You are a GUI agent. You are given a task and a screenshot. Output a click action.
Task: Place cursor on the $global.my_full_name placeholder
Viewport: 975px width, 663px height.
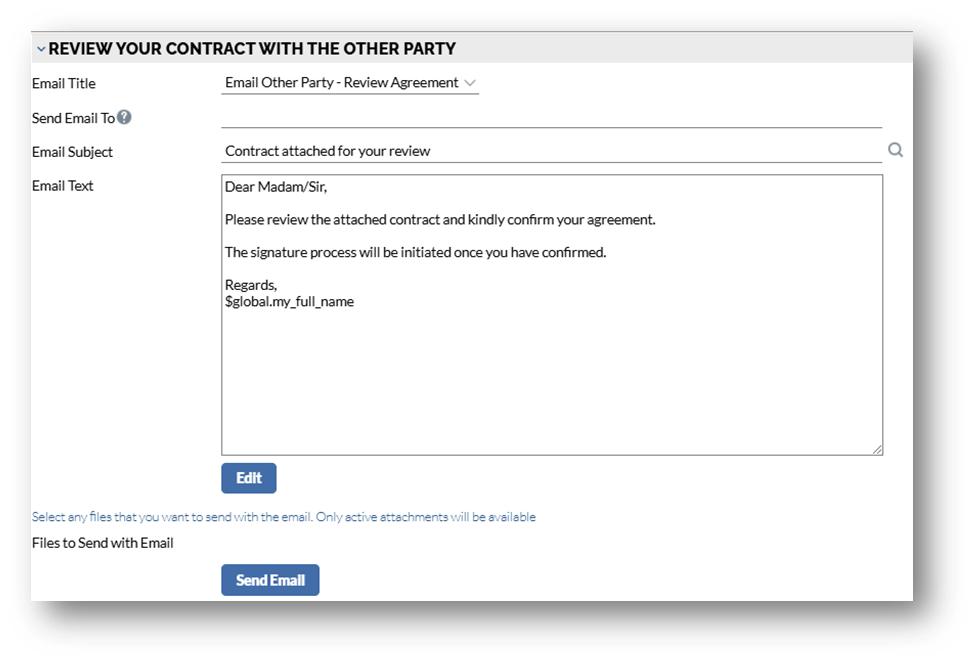tap(289, 301)
